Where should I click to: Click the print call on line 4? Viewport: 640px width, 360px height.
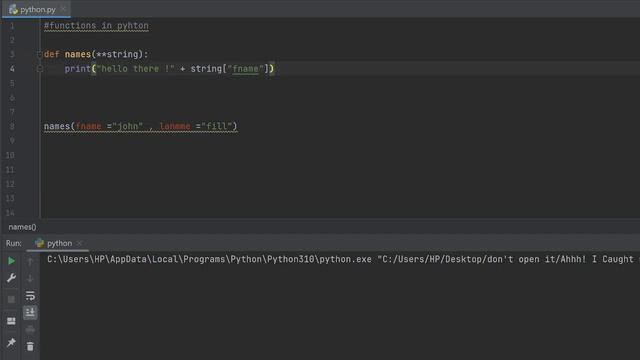click(78, 69)
